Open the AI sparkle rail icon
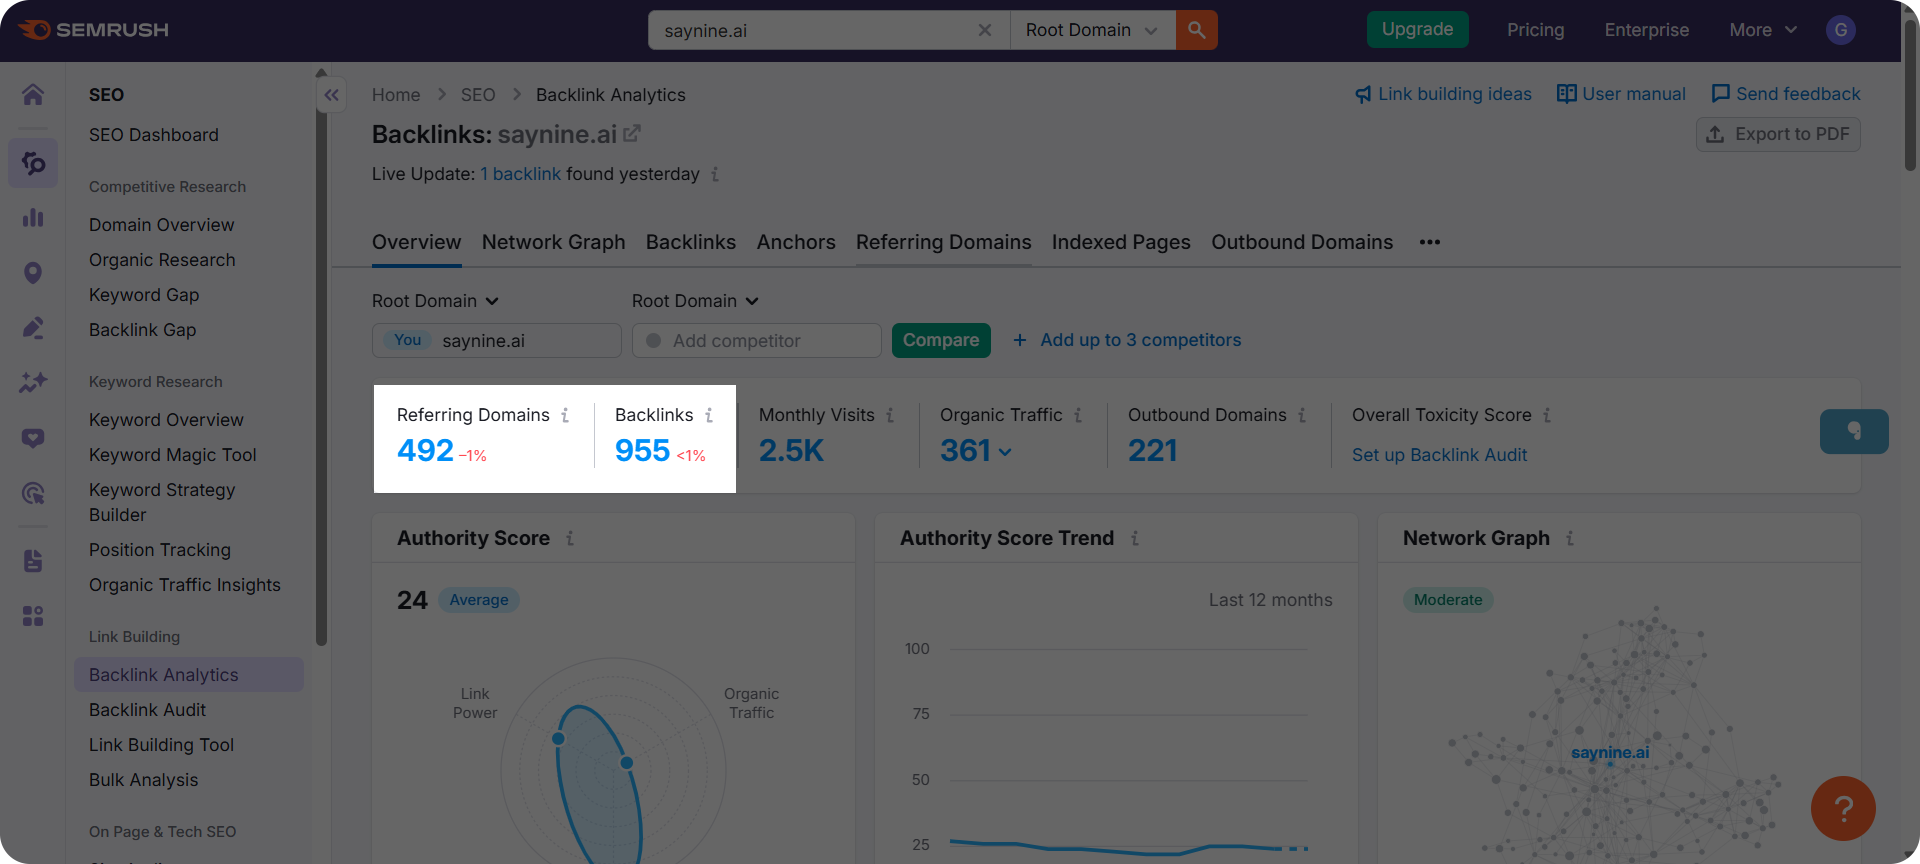1920x864 pixels. [x=33, y=382]
